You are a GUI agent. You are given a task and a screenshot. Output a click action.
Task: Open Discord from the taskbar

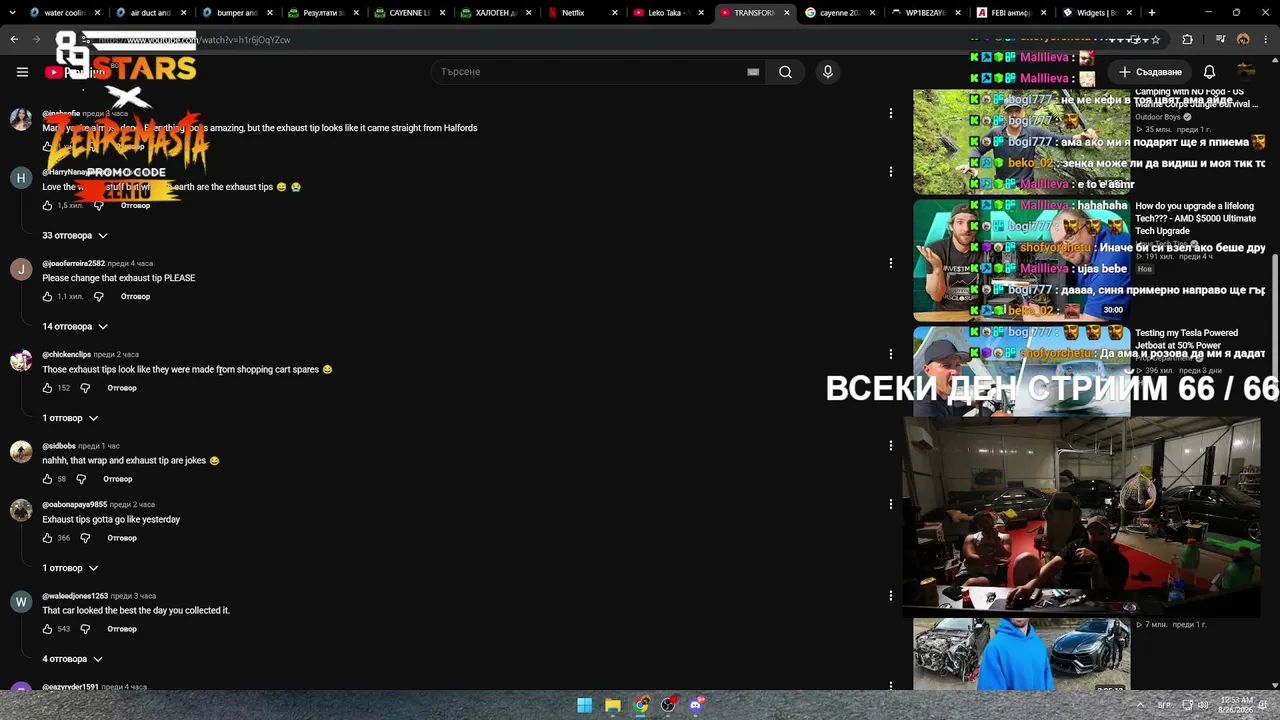pyautogui.click(x=697, y=705)
